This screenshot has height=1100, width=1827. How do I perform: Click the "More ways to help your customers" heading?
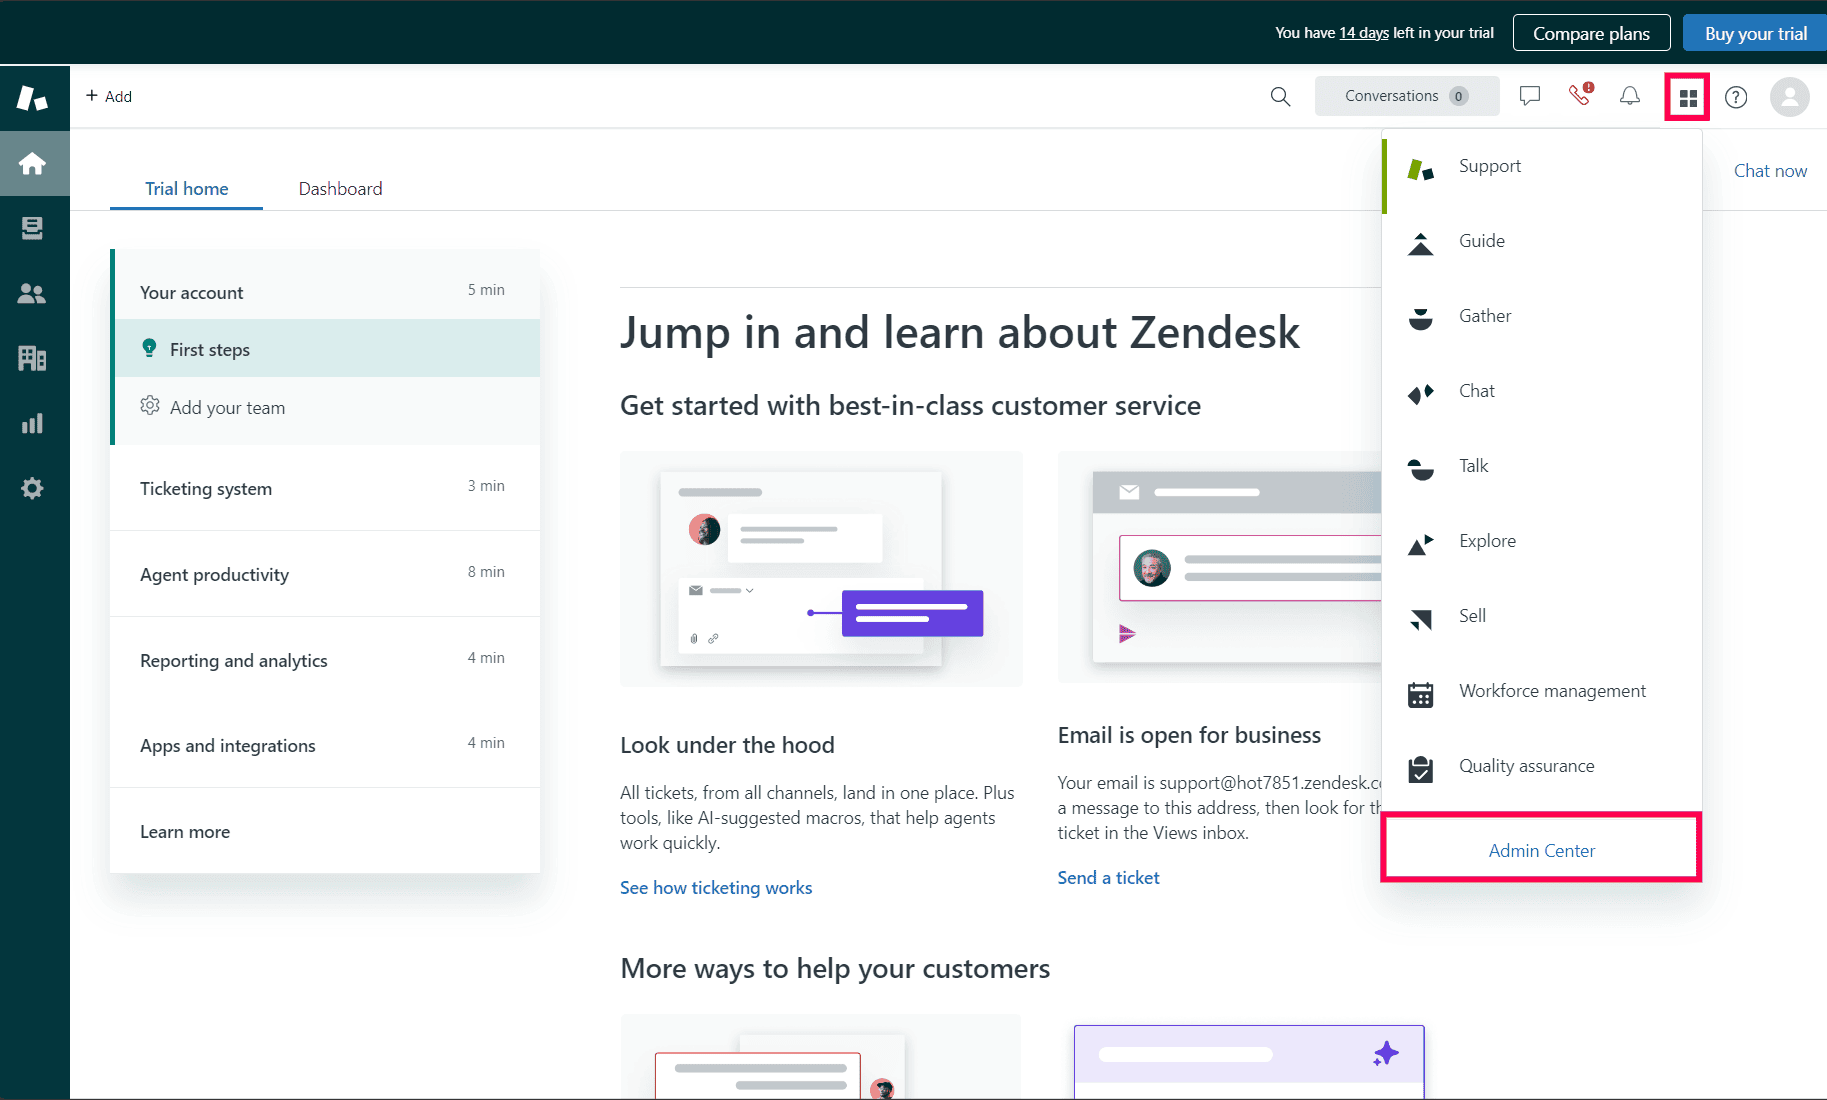pos(835,969)
